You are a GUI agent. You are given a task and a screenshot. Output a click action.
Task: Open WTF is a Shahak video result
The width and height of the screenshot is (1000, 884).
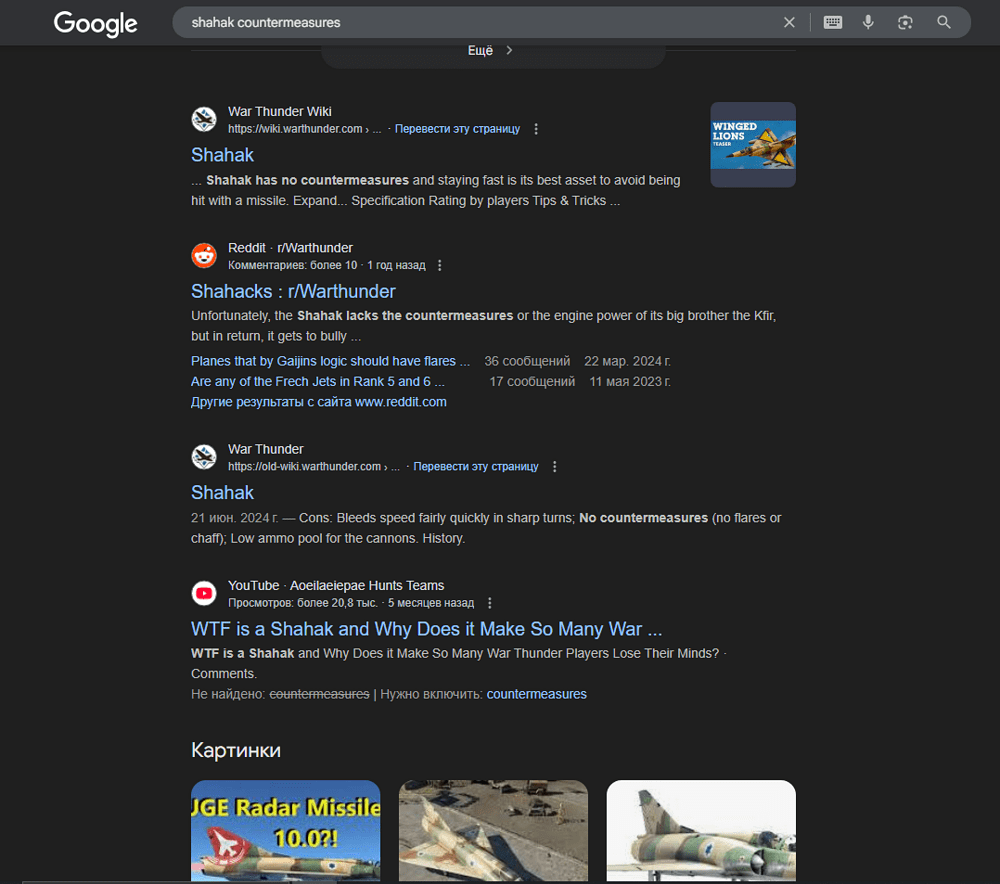point(427,629)
